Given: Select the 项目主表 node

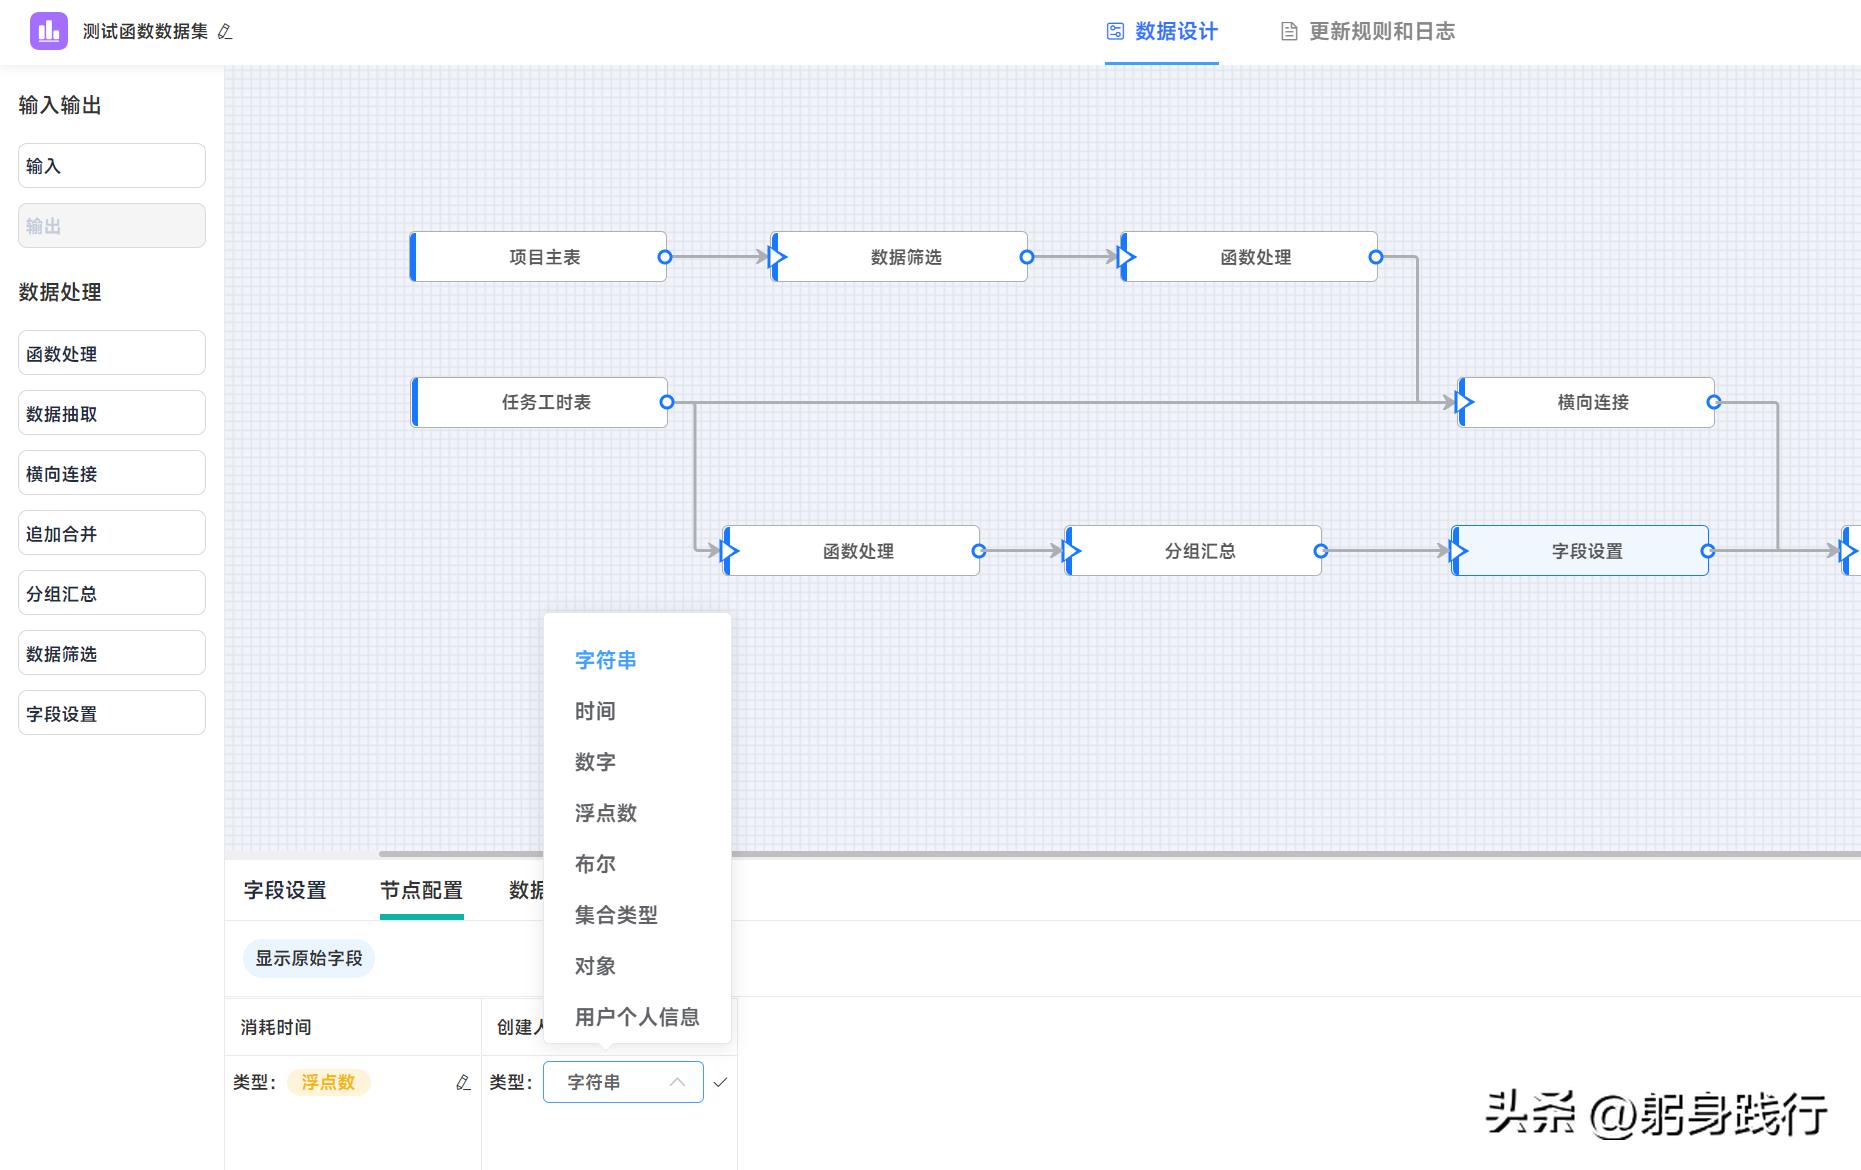Looking at the screenshot, I should (539, 257).
